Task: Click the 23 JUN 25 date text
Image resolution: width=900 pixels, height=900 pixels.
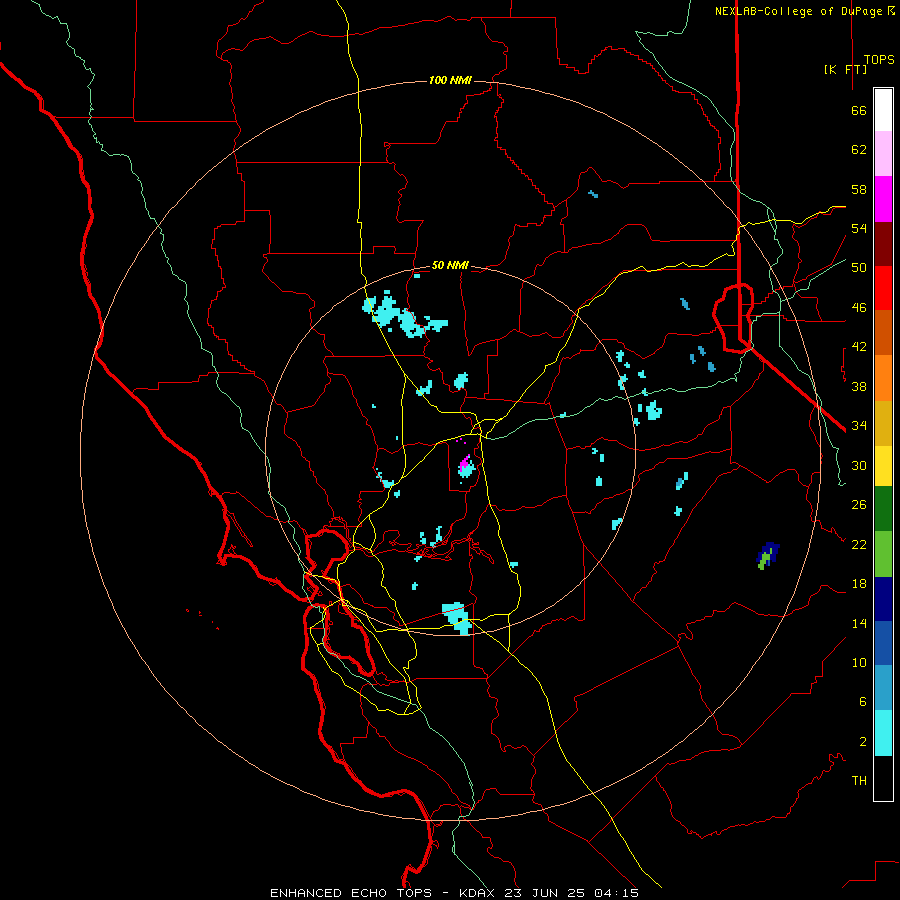Action: point(546,893)
